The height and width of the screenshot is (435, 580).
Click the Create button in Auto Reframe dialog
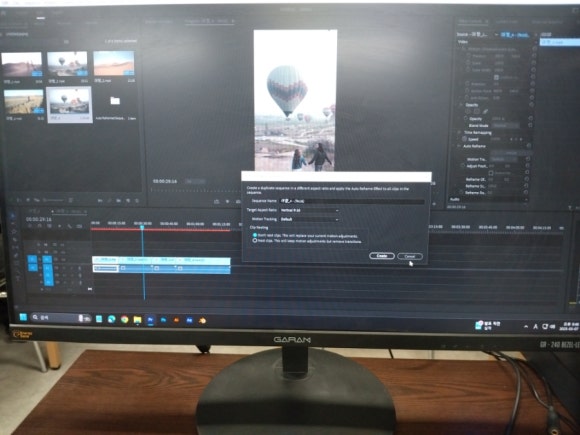[x=381, y=256]
